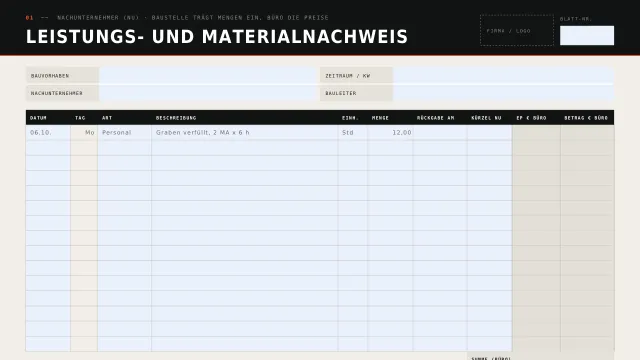Click the Tag cell showing Mo

84,133
